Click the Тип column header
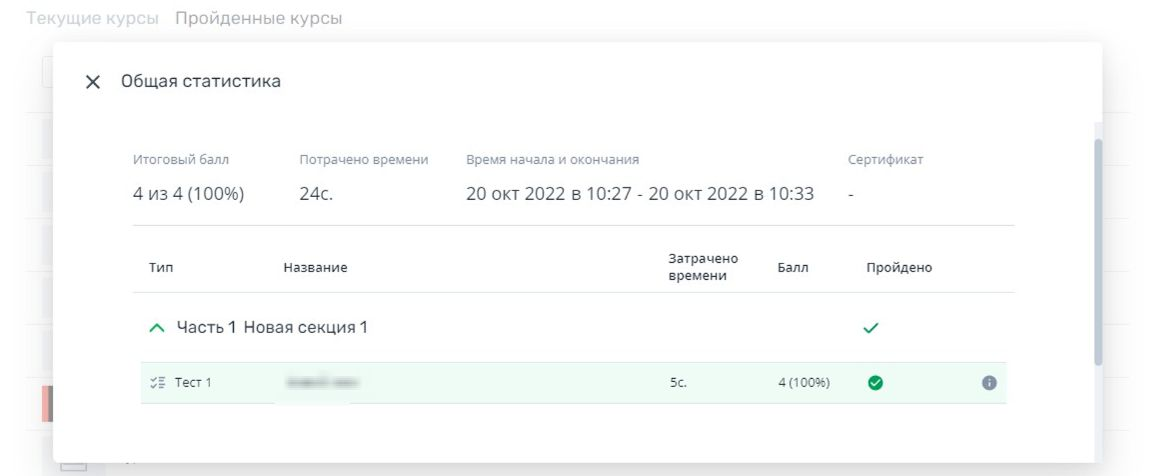 pos(161,268)
